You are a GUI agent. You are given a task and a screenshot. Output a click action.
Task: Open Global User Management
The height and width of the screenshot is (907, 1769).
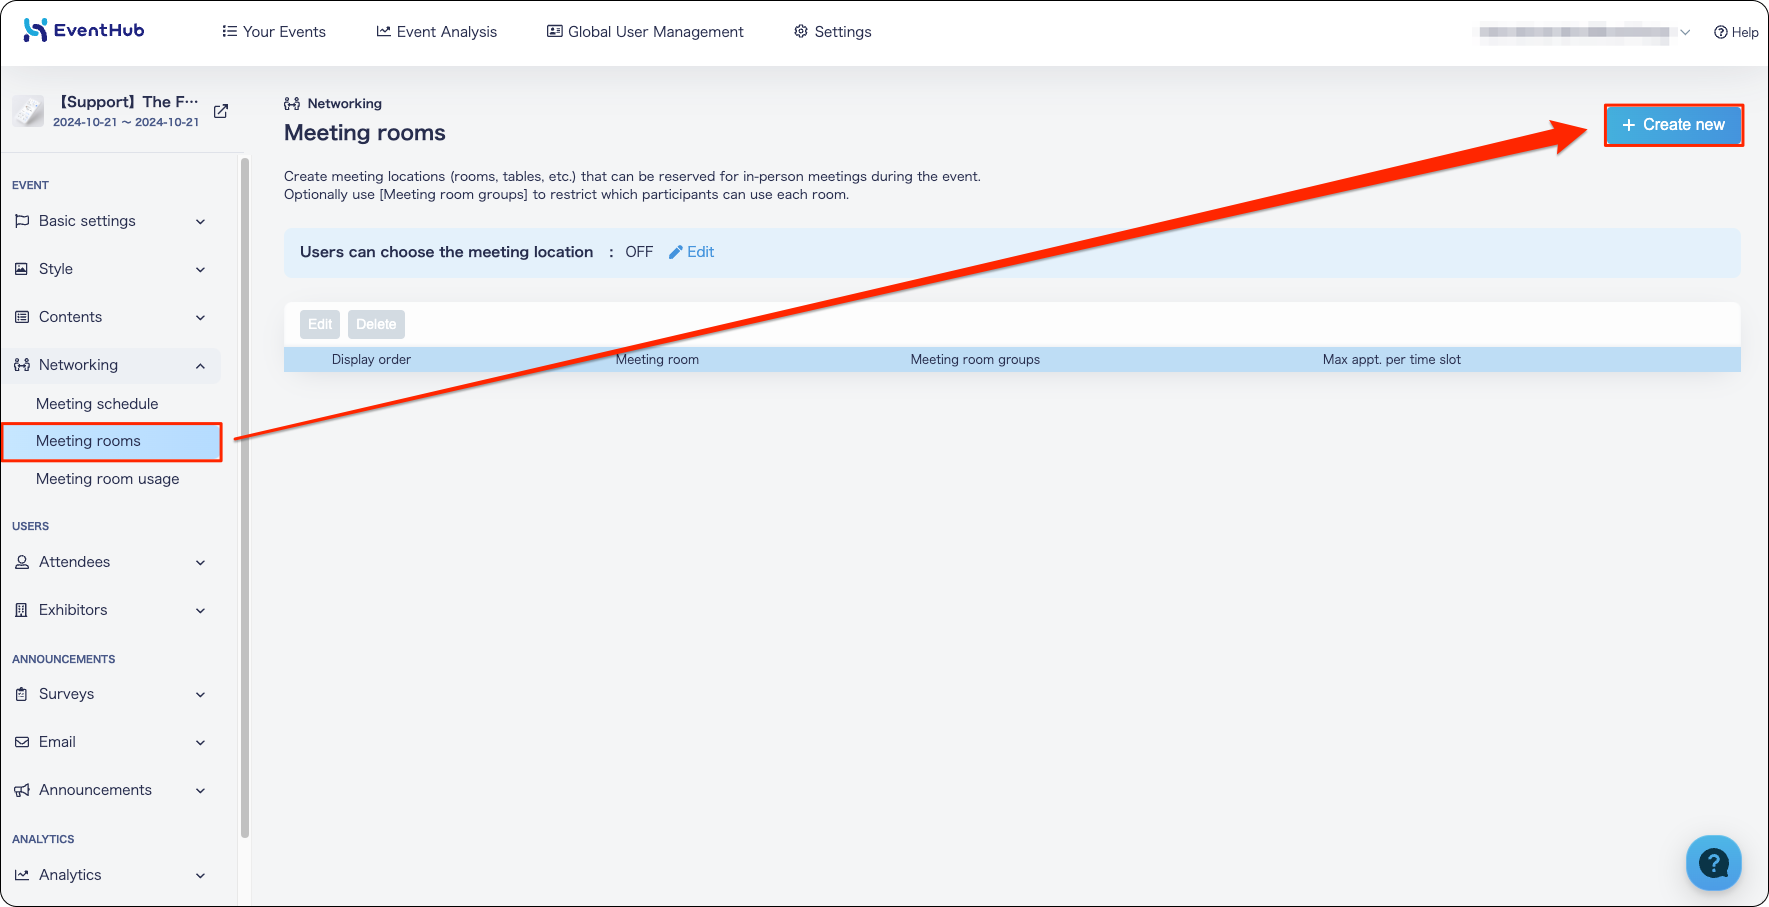(645, 31)
